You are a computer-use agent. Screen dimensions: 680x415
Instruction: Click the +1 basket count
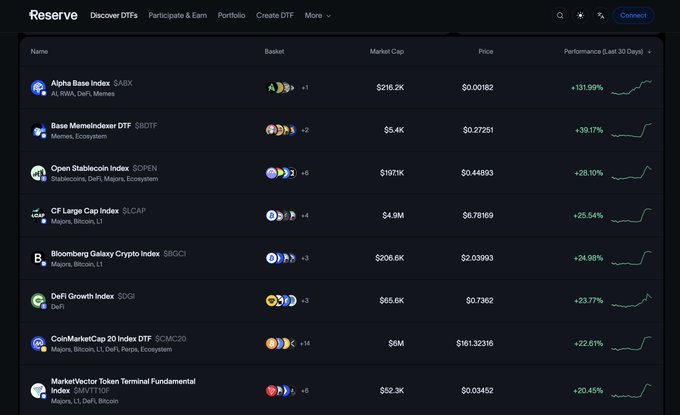tap(305, 88)
